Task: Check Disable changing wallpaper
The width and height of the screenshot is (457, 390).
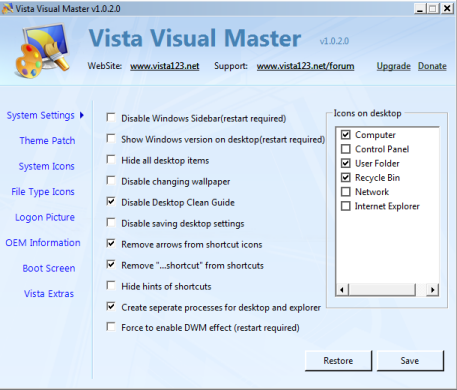Action: point(111,181)
